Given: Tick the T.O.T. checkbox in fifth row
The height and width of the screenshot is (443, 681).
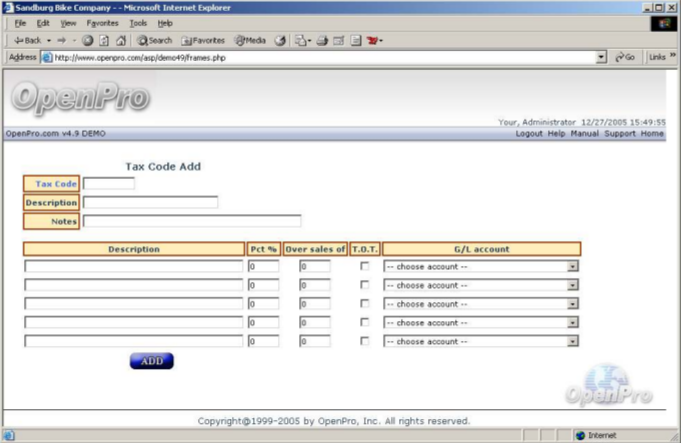Looking at the screenshot, I should pyautogui.click(x=365, y=341).
